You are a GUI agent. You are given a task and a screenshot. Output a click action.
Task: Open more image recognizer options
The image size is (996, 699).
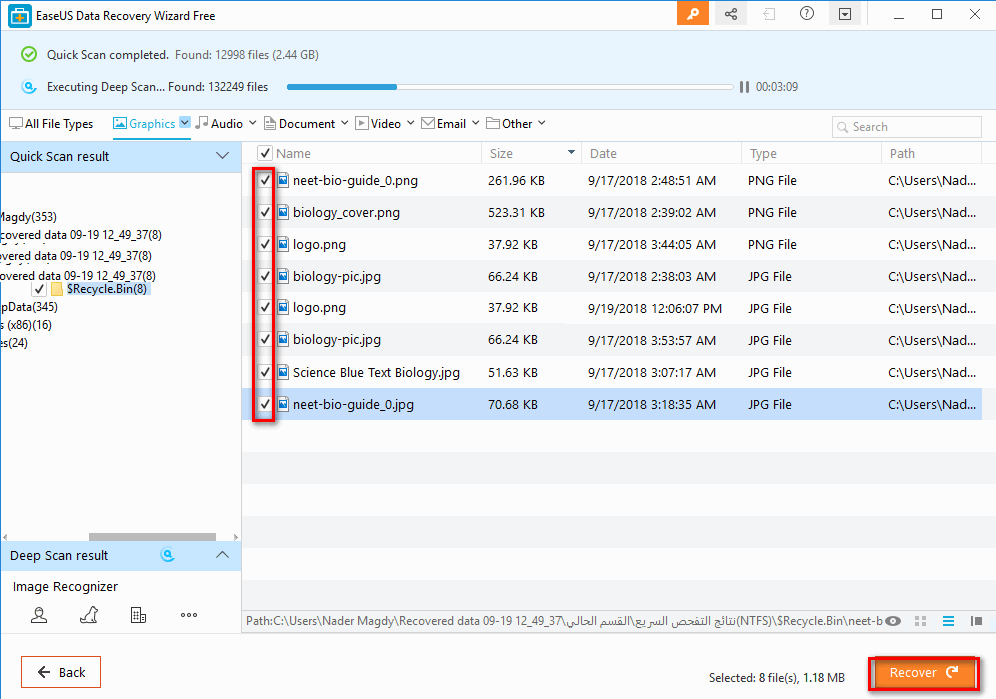point(189,615)
